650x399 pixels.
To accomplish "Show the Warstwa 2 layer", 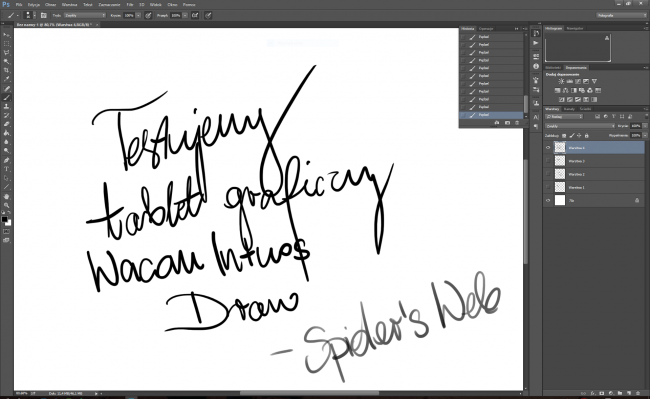I will point(548,174).
